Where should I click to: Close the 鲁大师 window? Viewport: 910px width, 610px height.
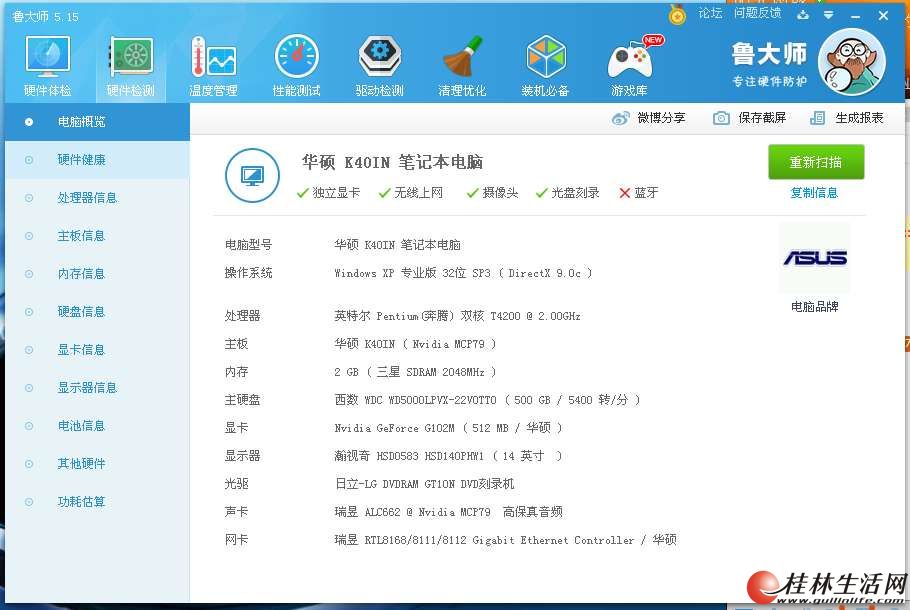(883, 16)
